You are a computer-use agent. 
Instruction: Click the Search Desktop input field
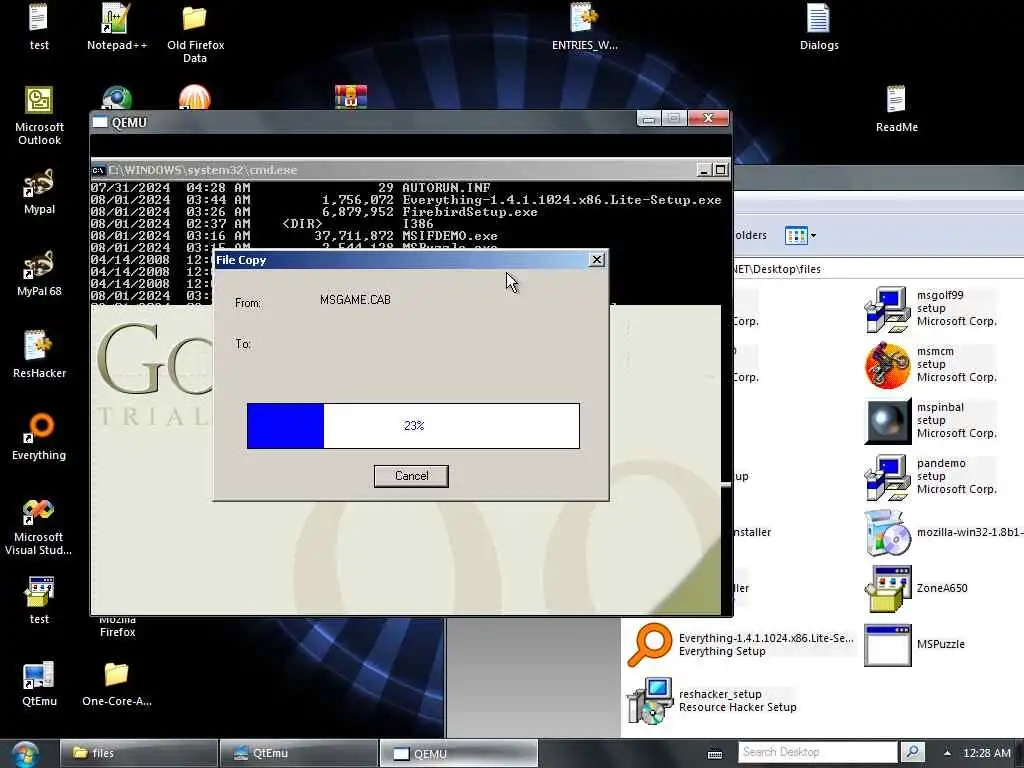pos(818,752)
